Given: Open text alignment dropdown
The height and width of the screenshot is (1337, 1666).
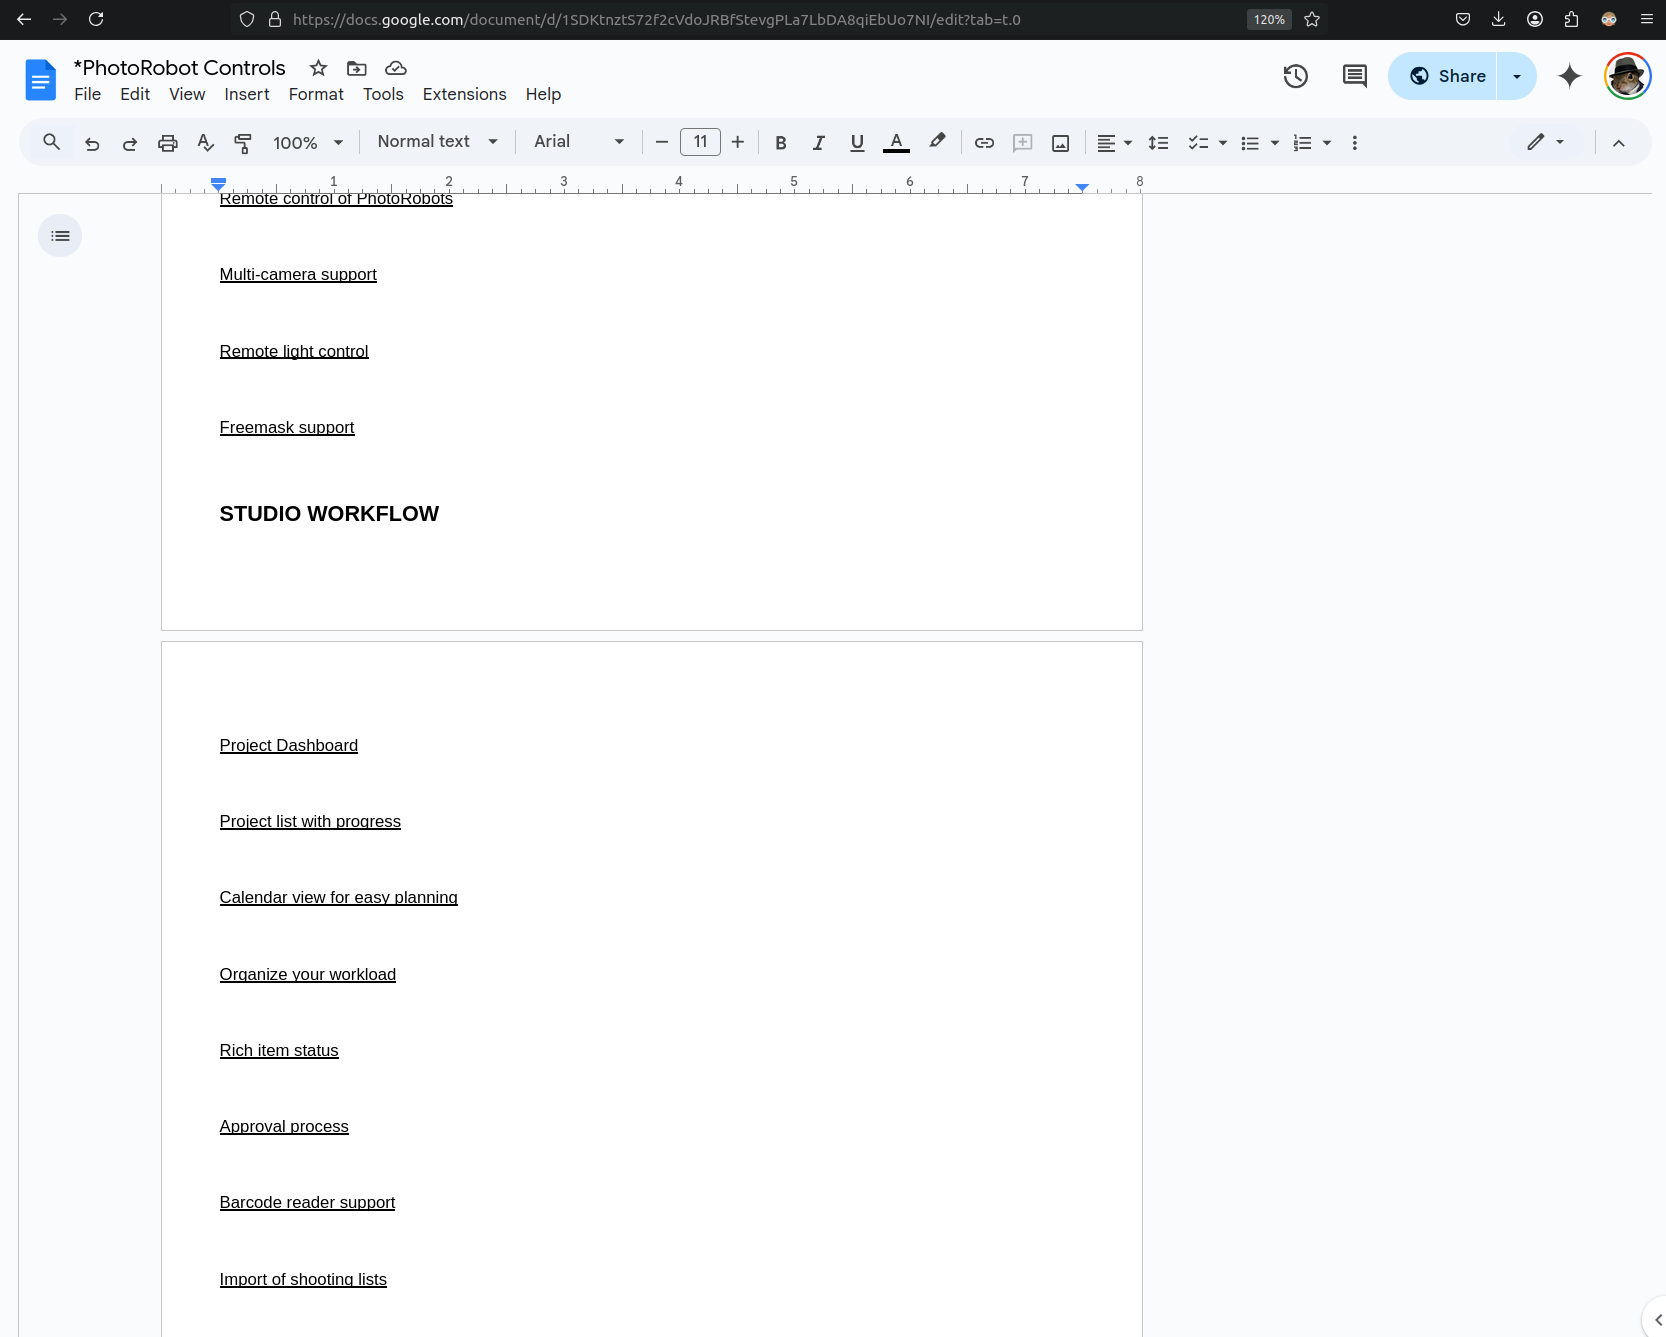Looking at the screenshot, I should (1114, 143).
